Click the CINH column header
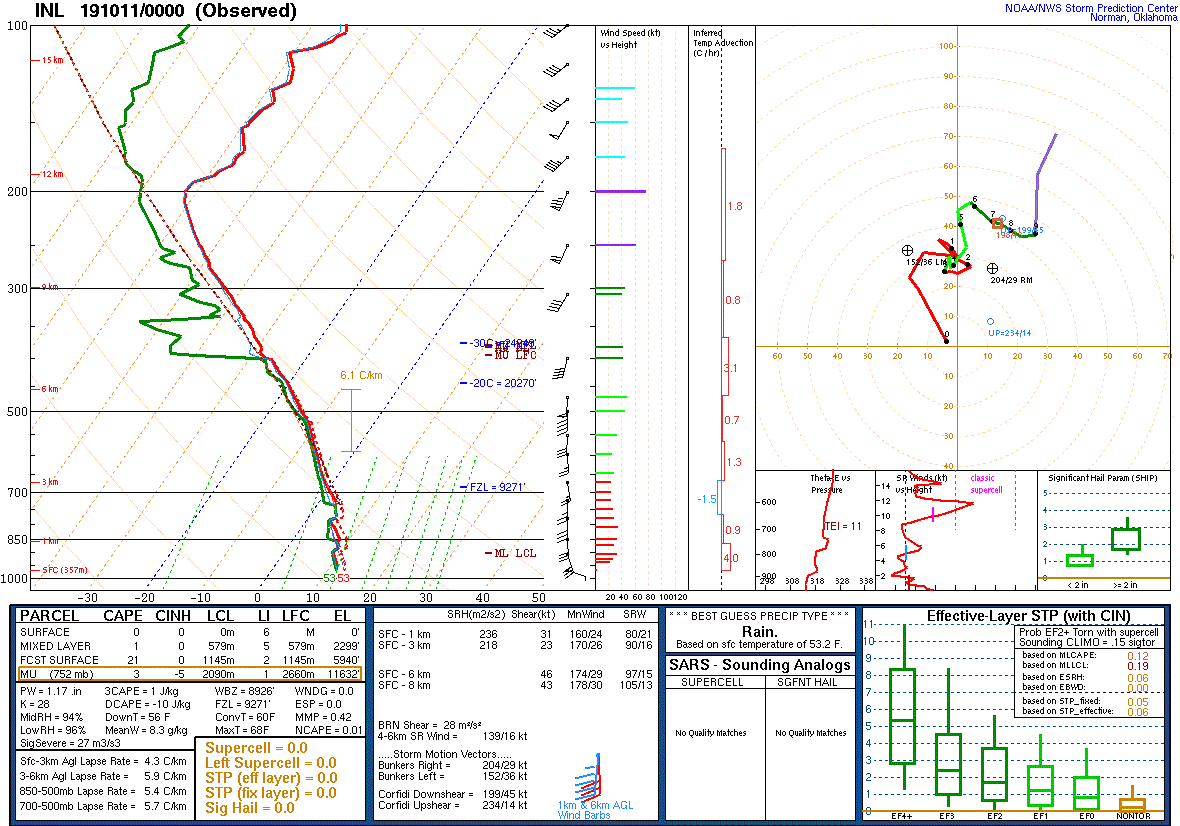This screenshot has height=826, width=1180. tap(172, 616)
